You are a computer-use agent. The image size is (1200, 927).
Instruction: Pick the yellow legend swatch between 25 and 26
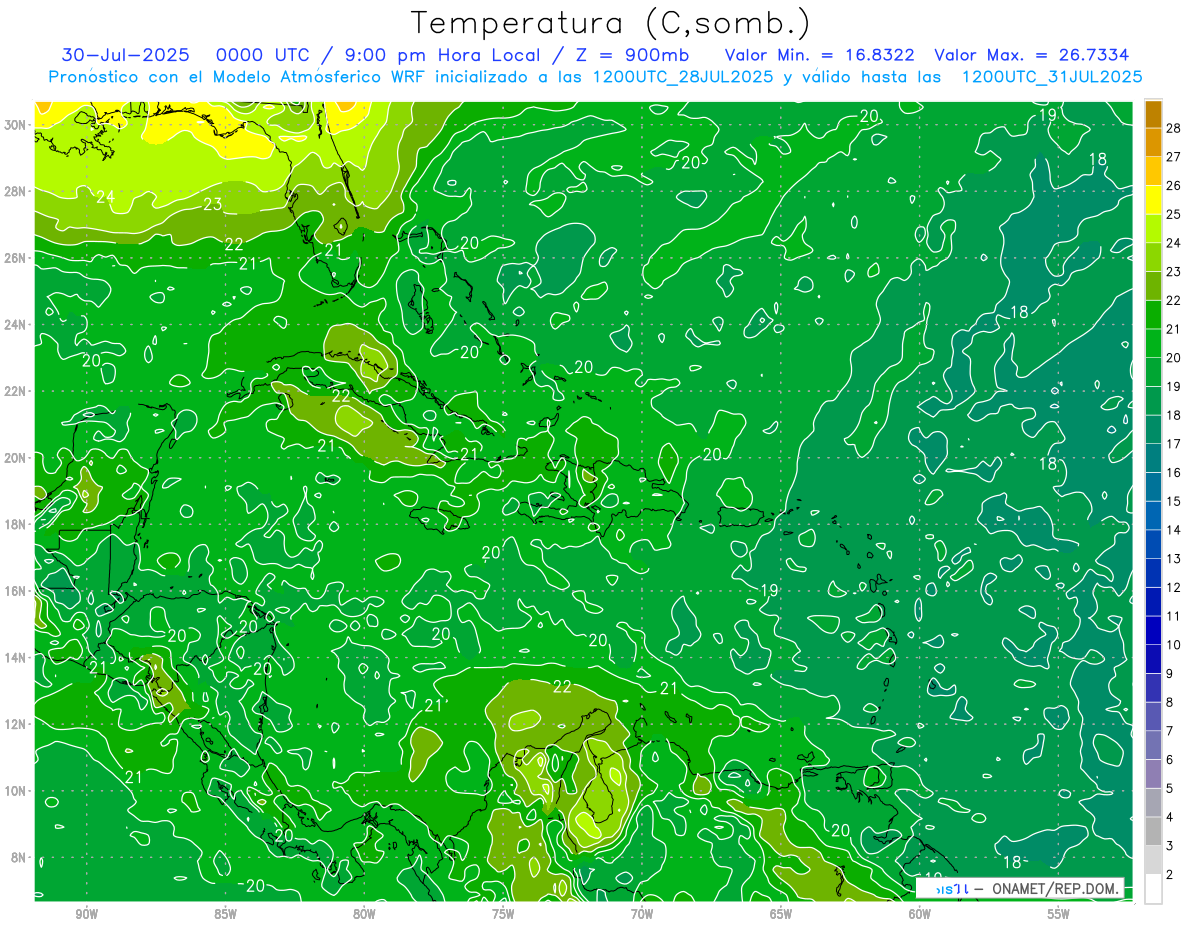tap(1153, 200)
